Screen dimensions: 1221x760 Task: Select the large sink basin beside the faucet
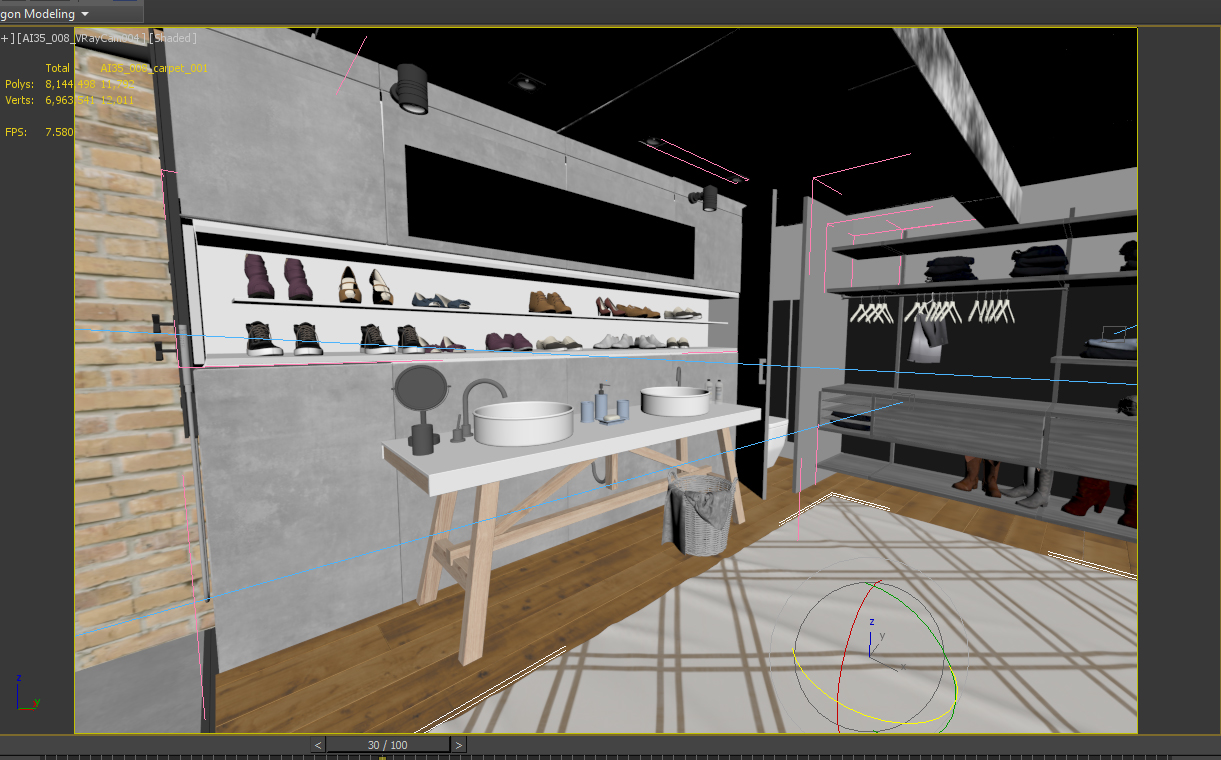pos(522,423)
